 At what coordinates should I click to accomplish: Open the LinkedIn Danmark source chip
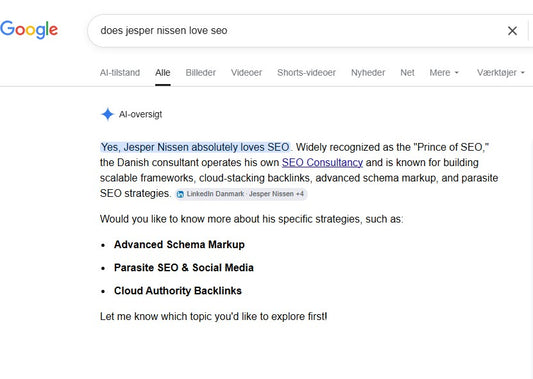[241, 194]
